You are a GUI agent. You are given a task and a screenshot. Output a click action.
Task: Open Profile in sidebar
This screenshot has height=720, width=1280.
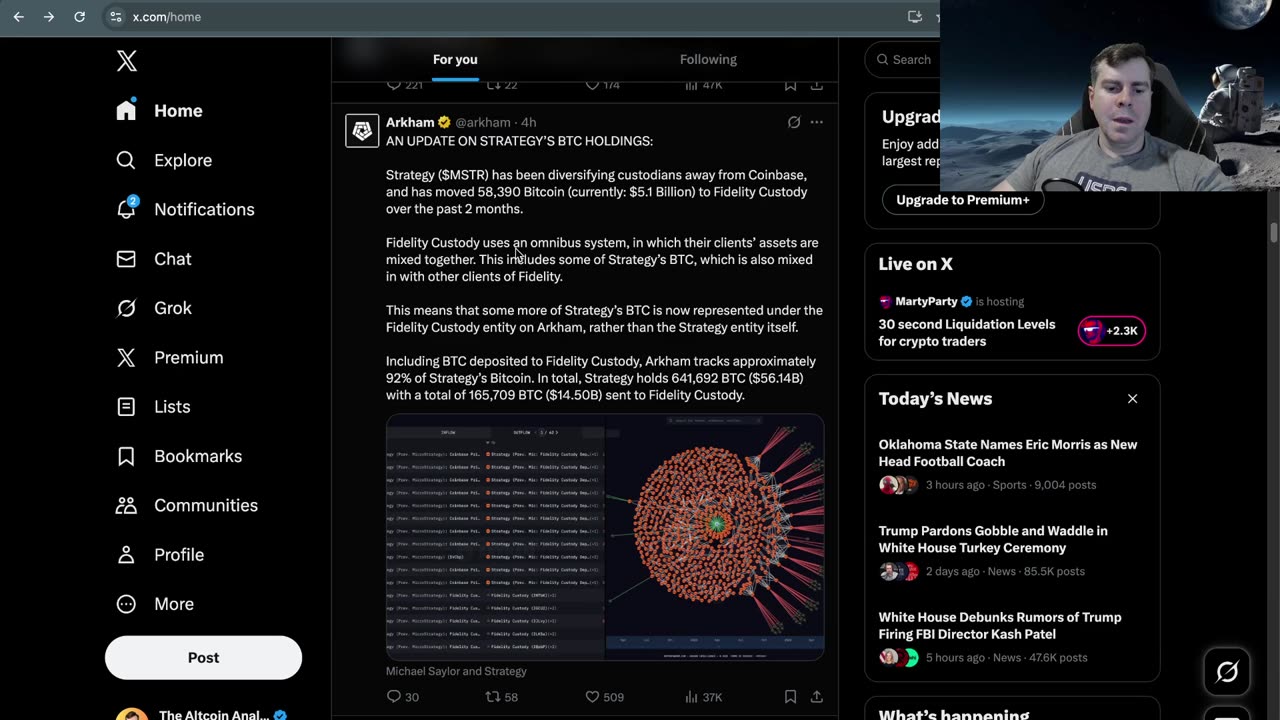coord(160,554)
